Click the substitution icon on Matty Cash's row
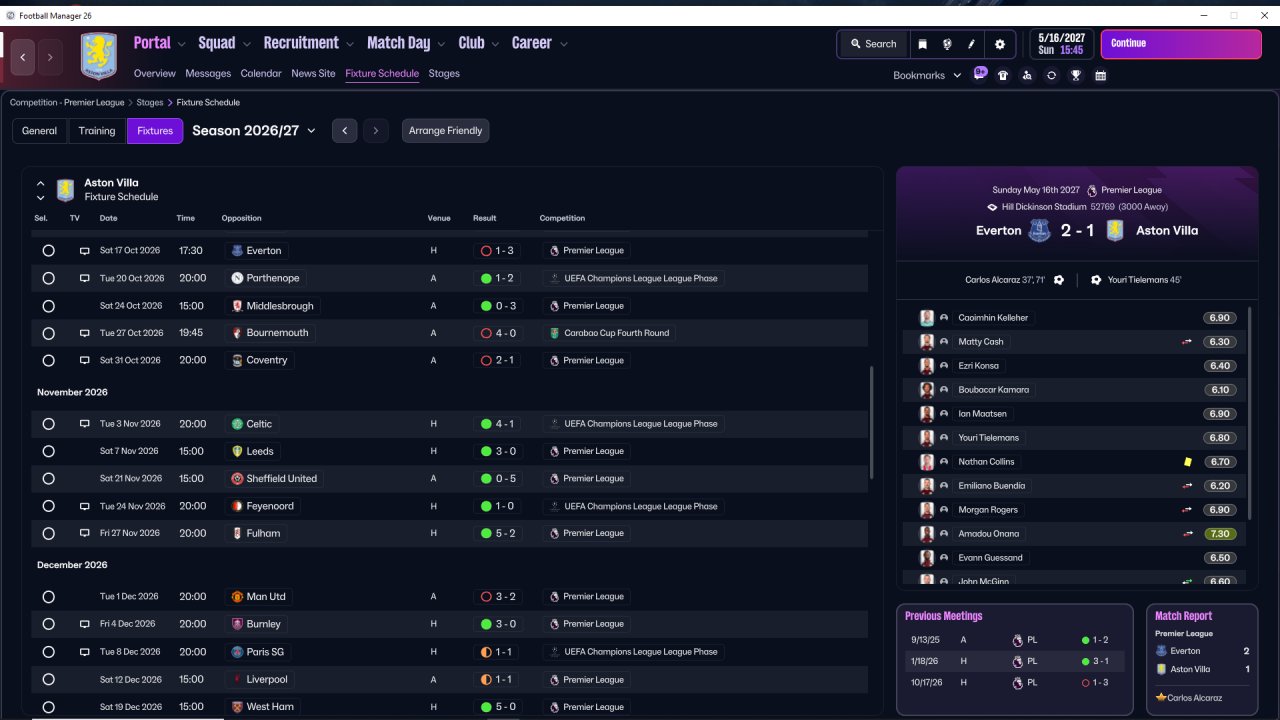Viewport: 1280px width, 720px height. tap(1187, 342)
